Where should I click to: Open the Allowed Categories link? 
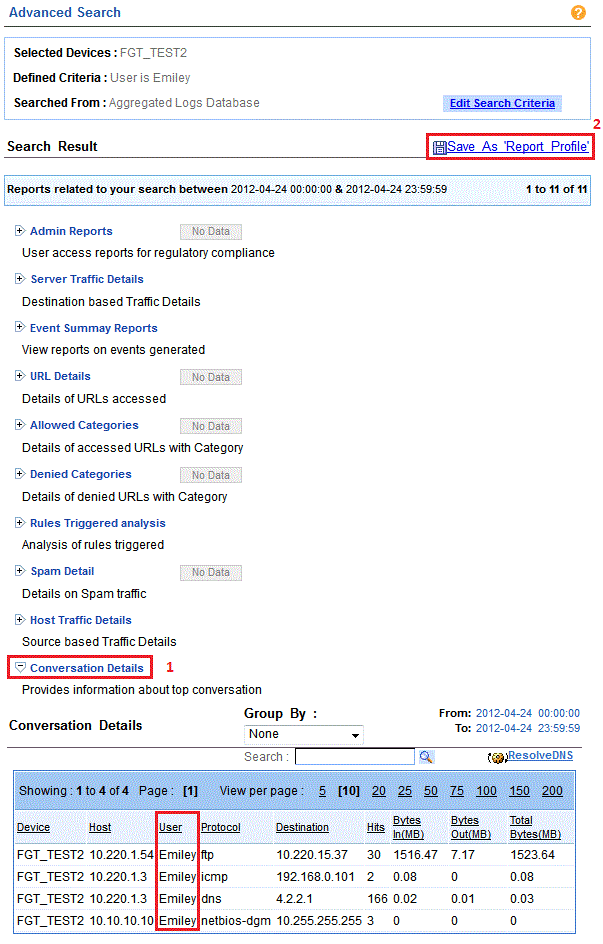pyautogui.click(x=84, y=425)
